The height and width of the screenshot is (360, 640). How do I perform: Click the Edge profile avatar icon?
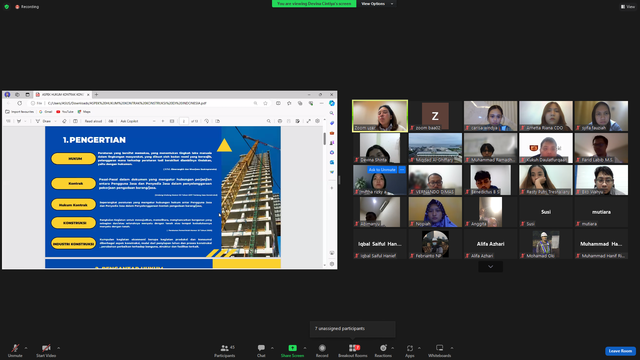[7, 95]
